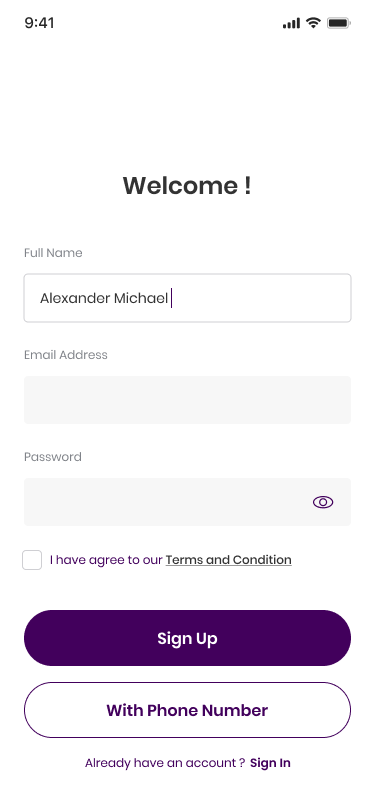Tap the battery icon in status bar
Screen dimensions: 375x812
(339, 23)
